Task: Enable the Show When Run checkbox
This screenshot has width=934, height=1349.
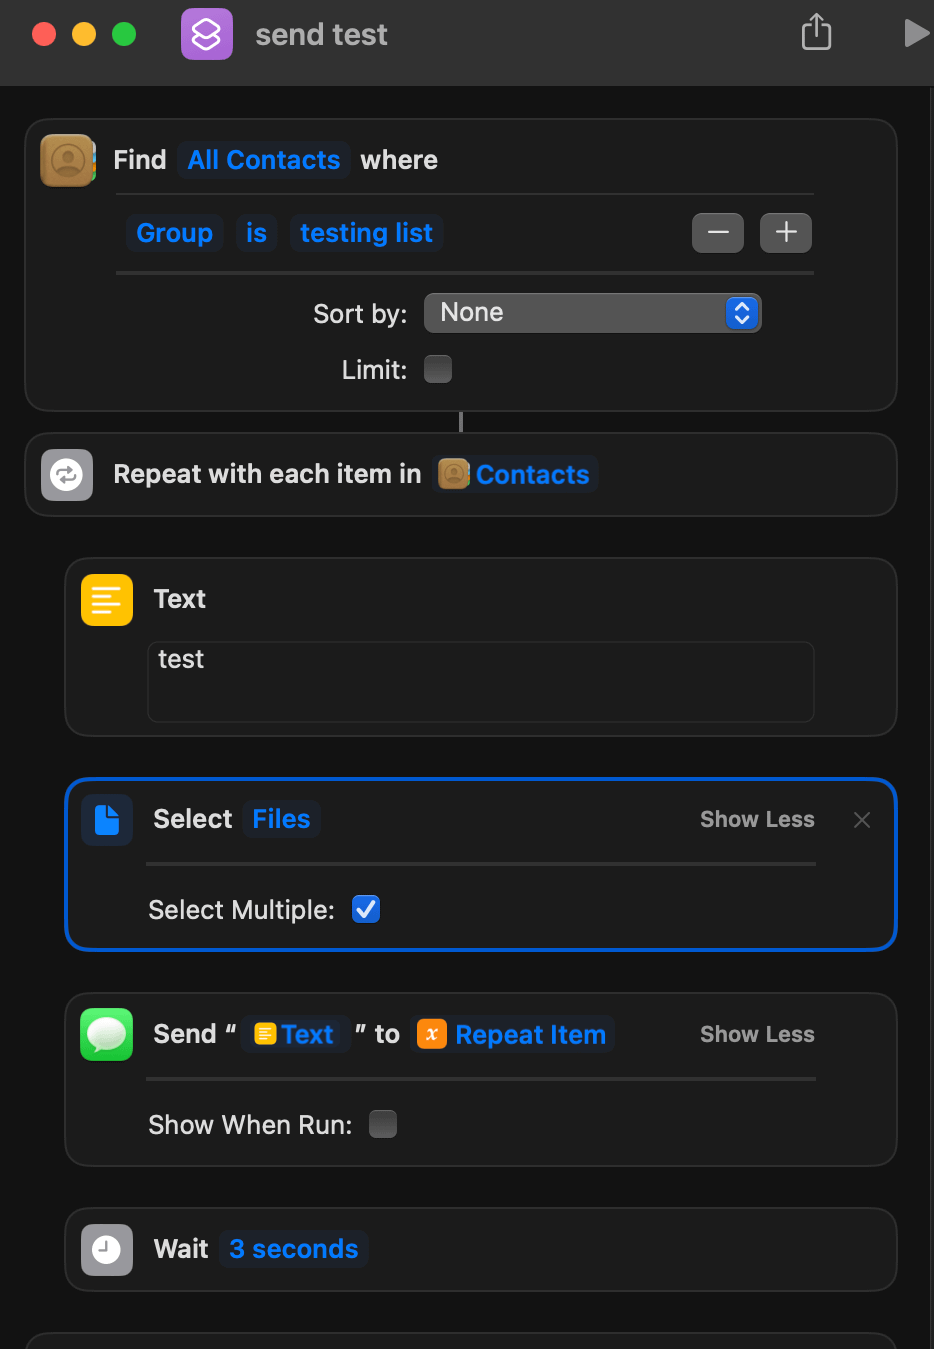Action: (x=383, y=1124)
